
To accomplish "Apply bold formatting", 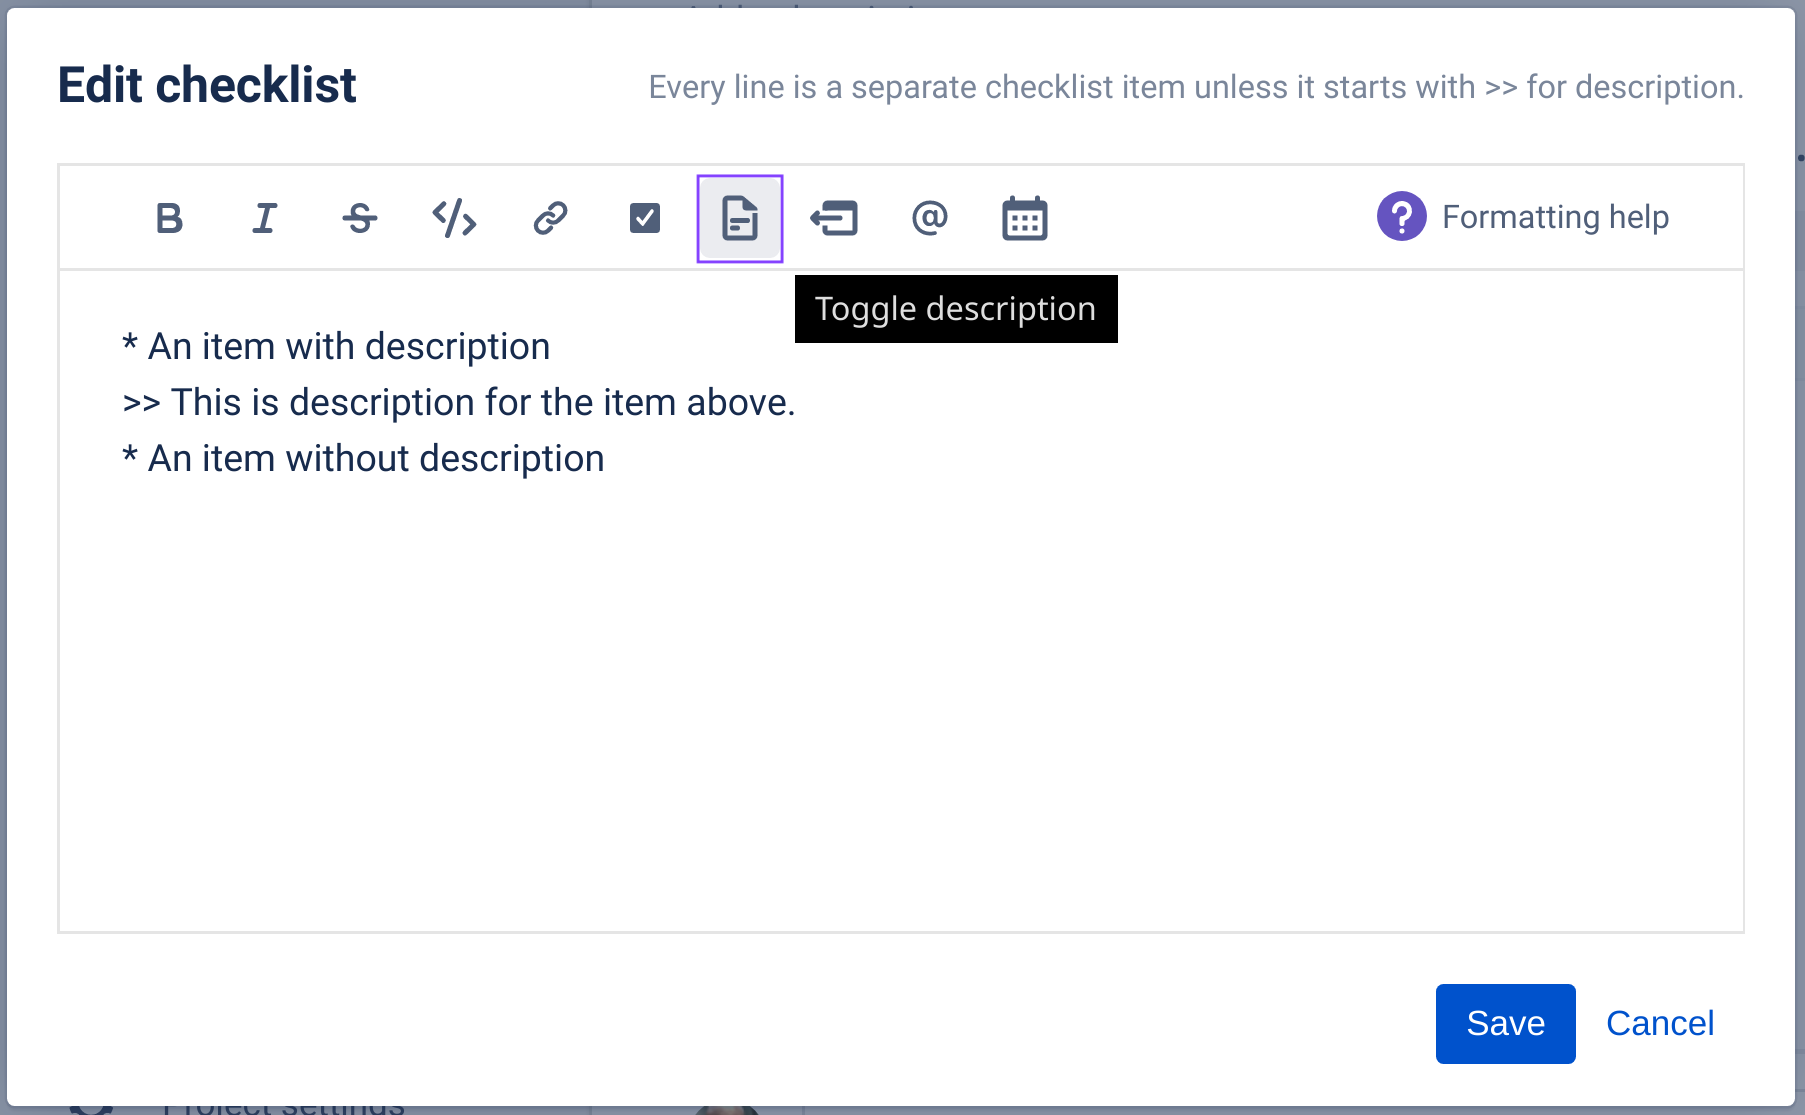I will [x=169, y=218].
